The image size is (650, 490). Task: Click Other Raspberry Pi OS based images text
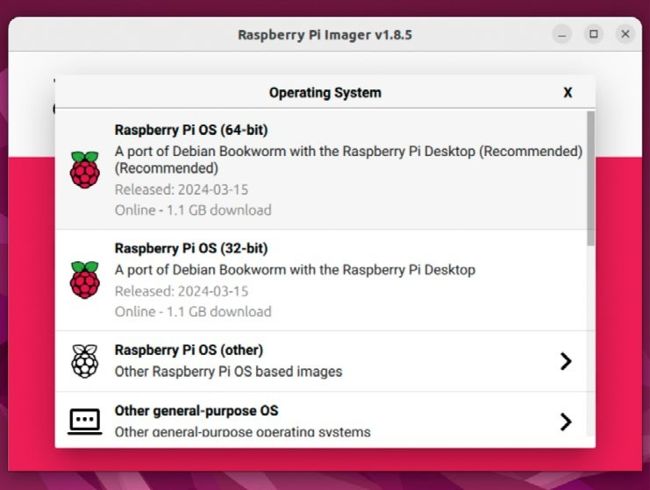pyautogui.click(x=228, y=371)
